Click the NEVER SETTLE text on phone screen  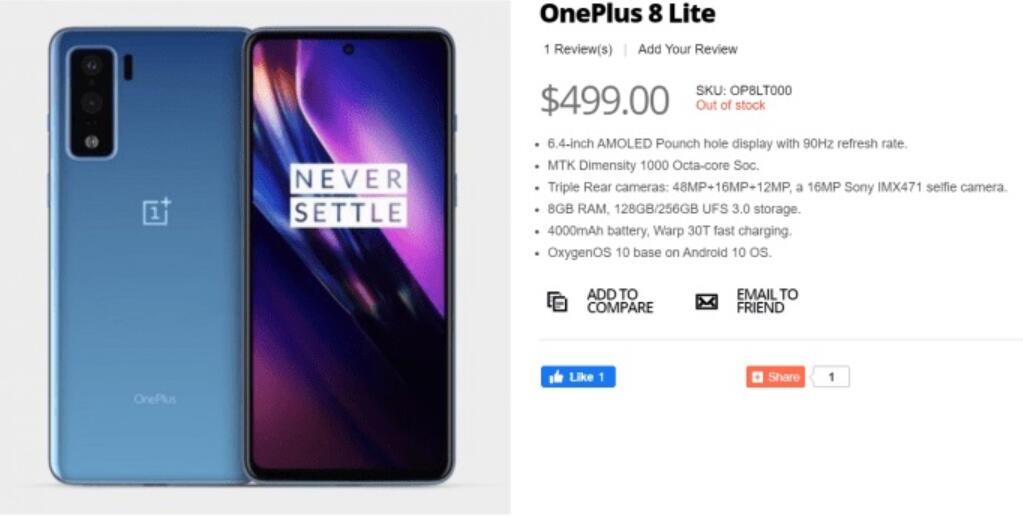coord(349,196)
